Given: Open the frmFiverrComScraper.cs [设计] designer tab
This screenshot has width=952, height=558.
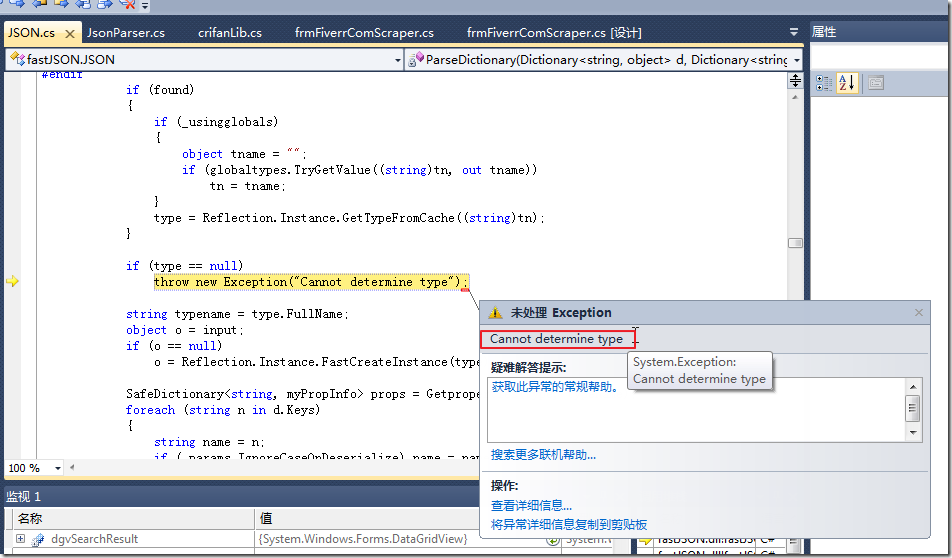Looking at the screenshot, I should [x=554, y=33].
